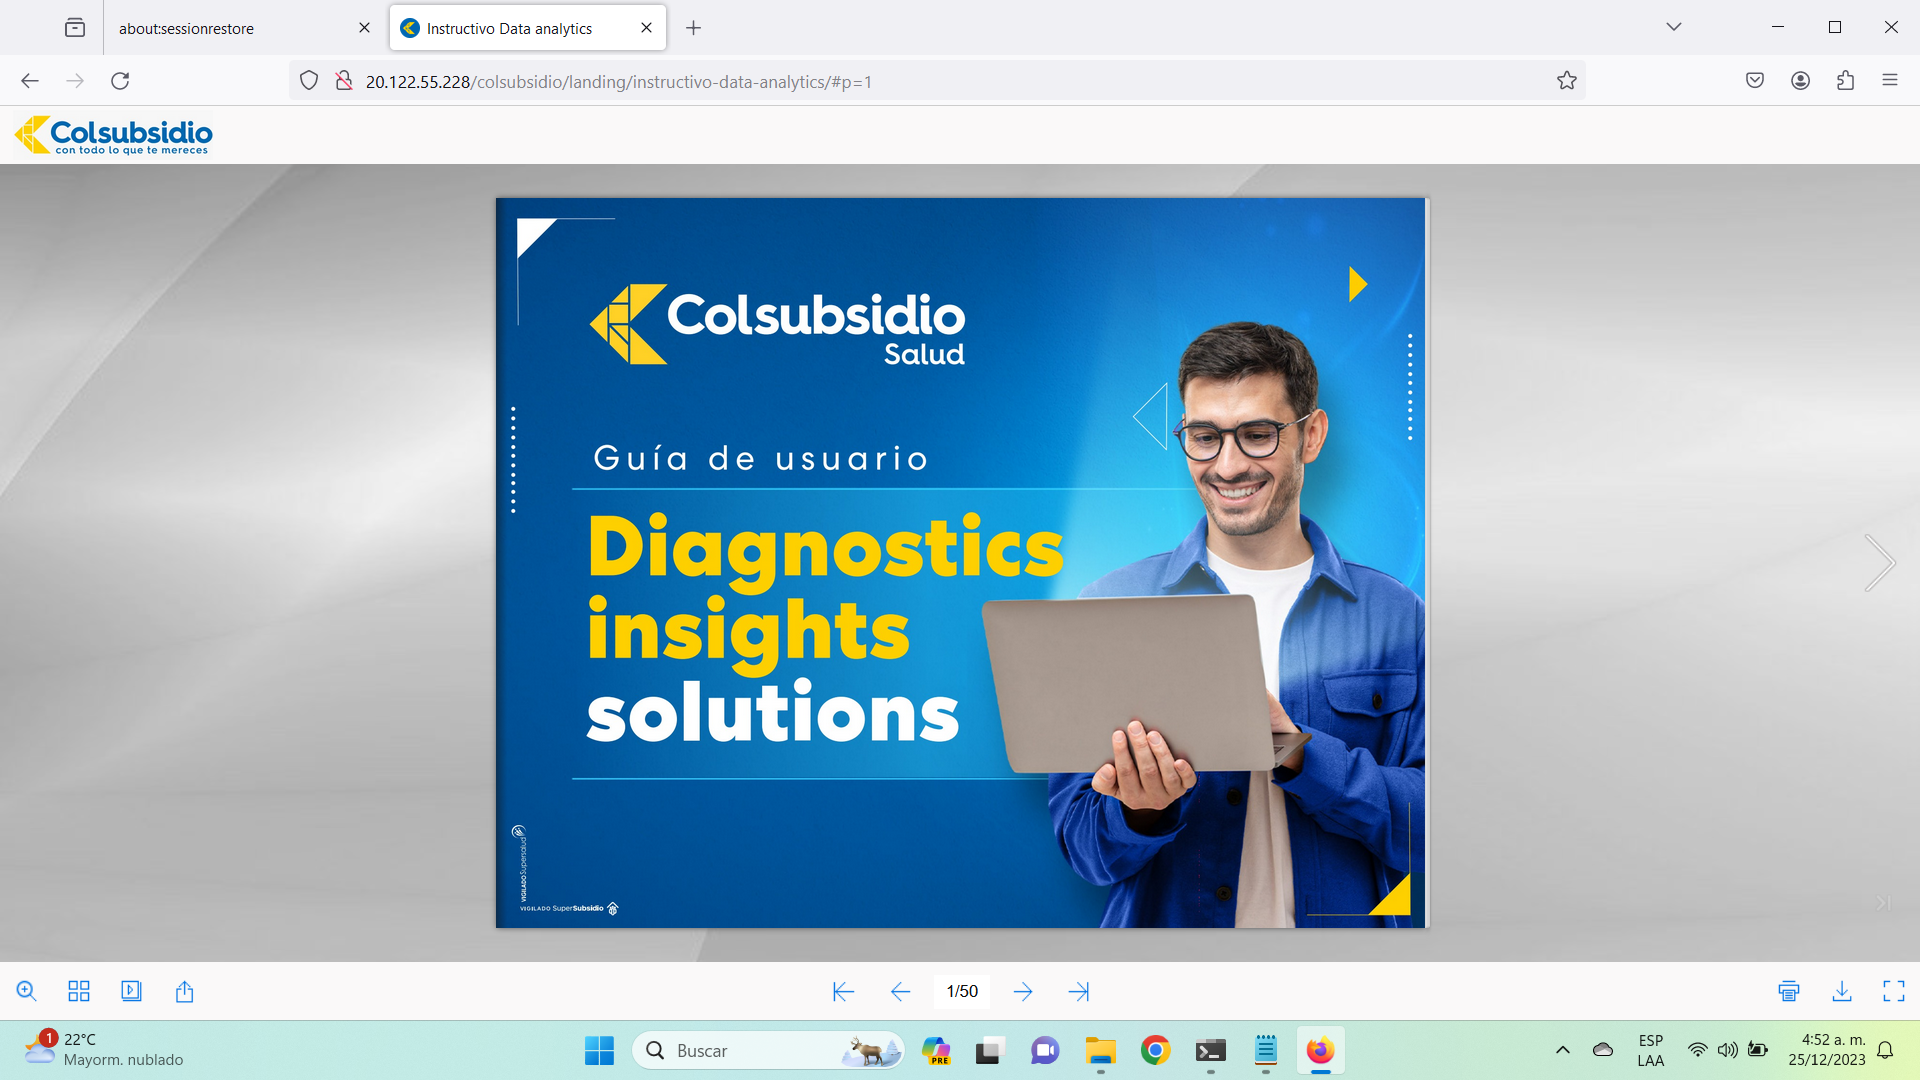The height and width of the screenshot is (1080, 1920).
Task: Open a new browser tab
Action: coord(693,28)
